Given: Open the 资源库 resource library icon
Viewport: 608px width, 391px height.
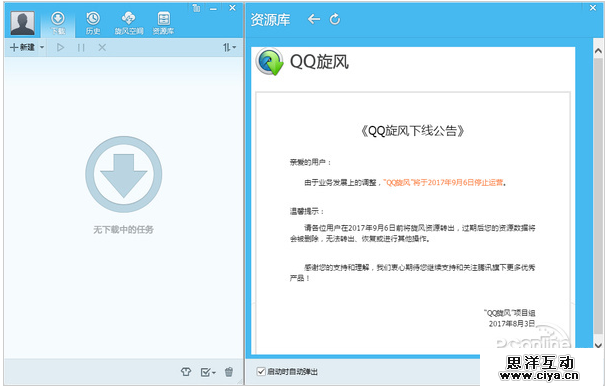Looking at the screenshot, I should 163,23.
